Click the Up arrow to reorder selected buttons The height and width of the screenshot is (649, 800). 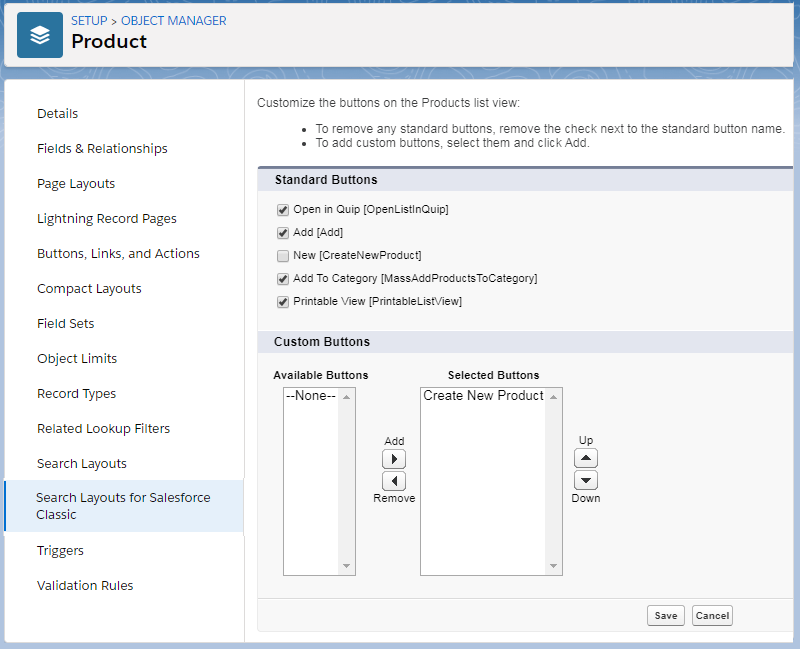pyautogui.click(x=585, y=458)
